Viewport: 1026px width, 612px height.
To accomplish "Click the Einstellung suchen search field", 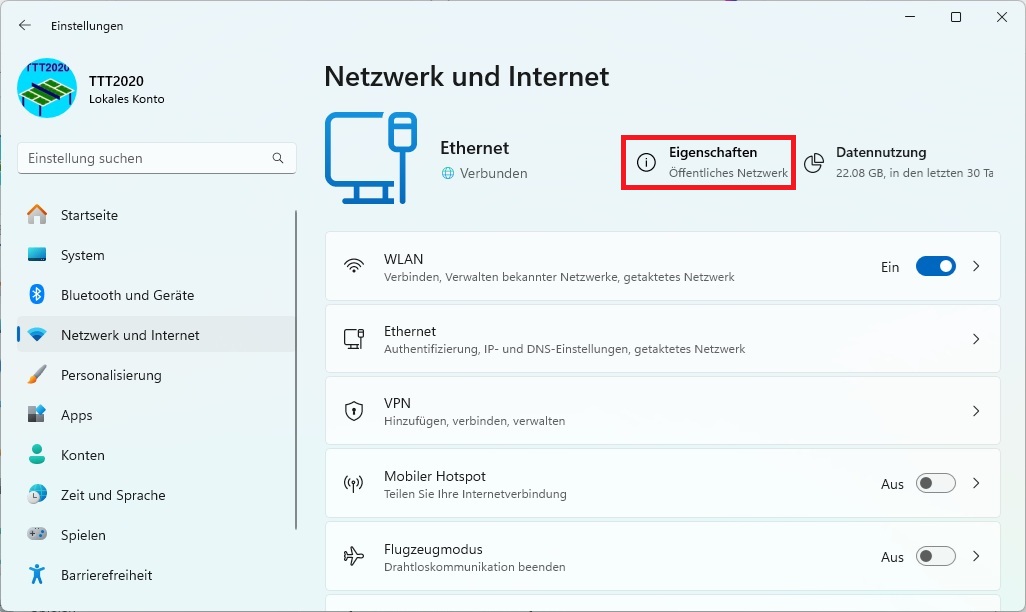I will [x=157, y=158].
